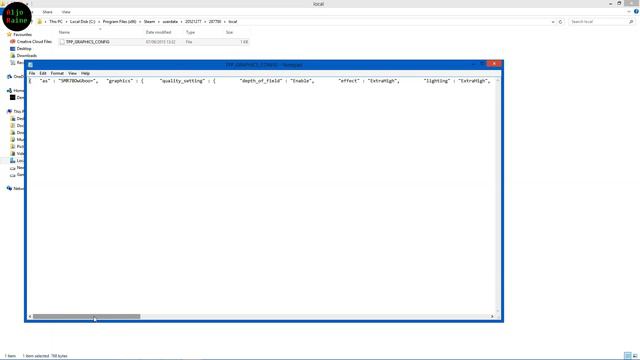Click the Homegroup icon in sidebar
The height and width of the screenshot is (360, 640).
9,90
